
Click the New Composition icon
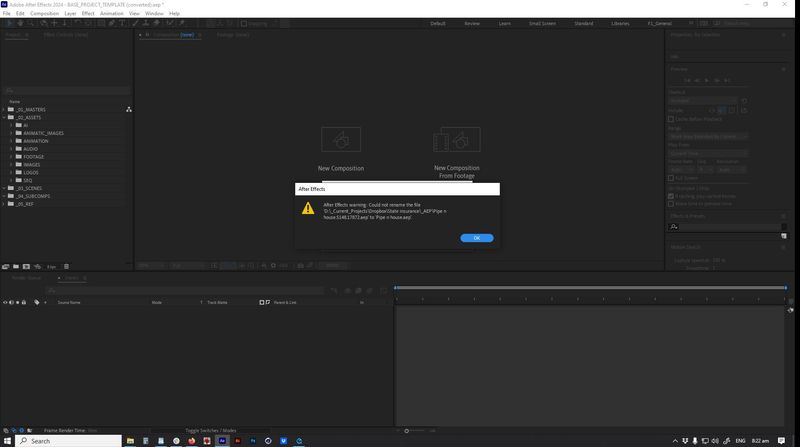340,139
